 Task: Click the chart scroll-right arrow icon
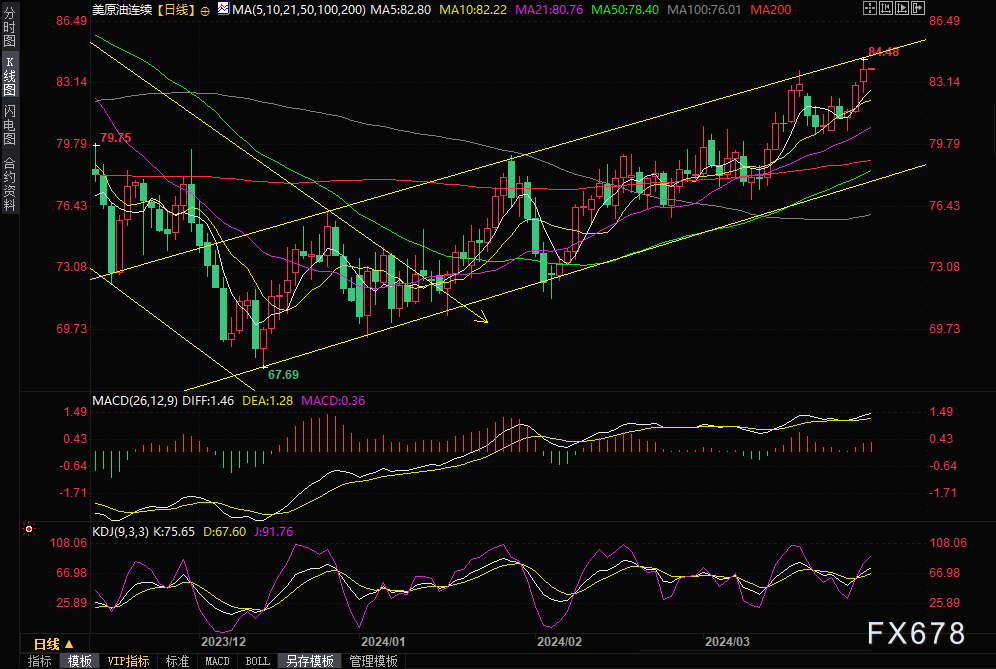click(x=918, y=8)
